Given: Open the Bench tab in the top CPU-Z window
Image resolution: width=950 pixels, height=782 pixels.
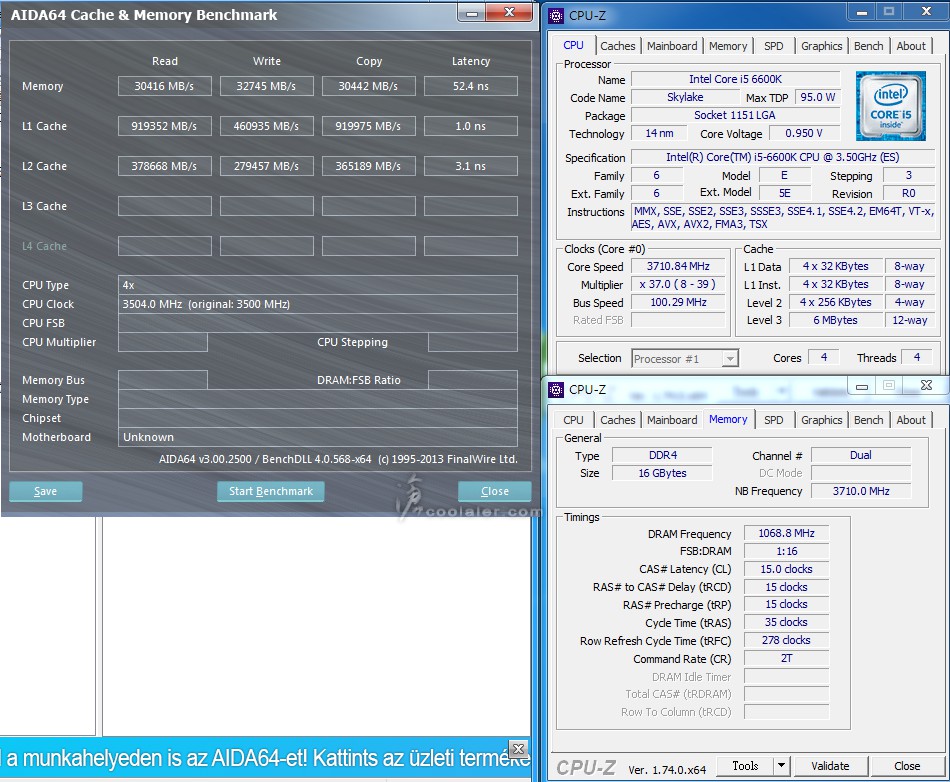Looking at the screenshot, I should 868,46.
